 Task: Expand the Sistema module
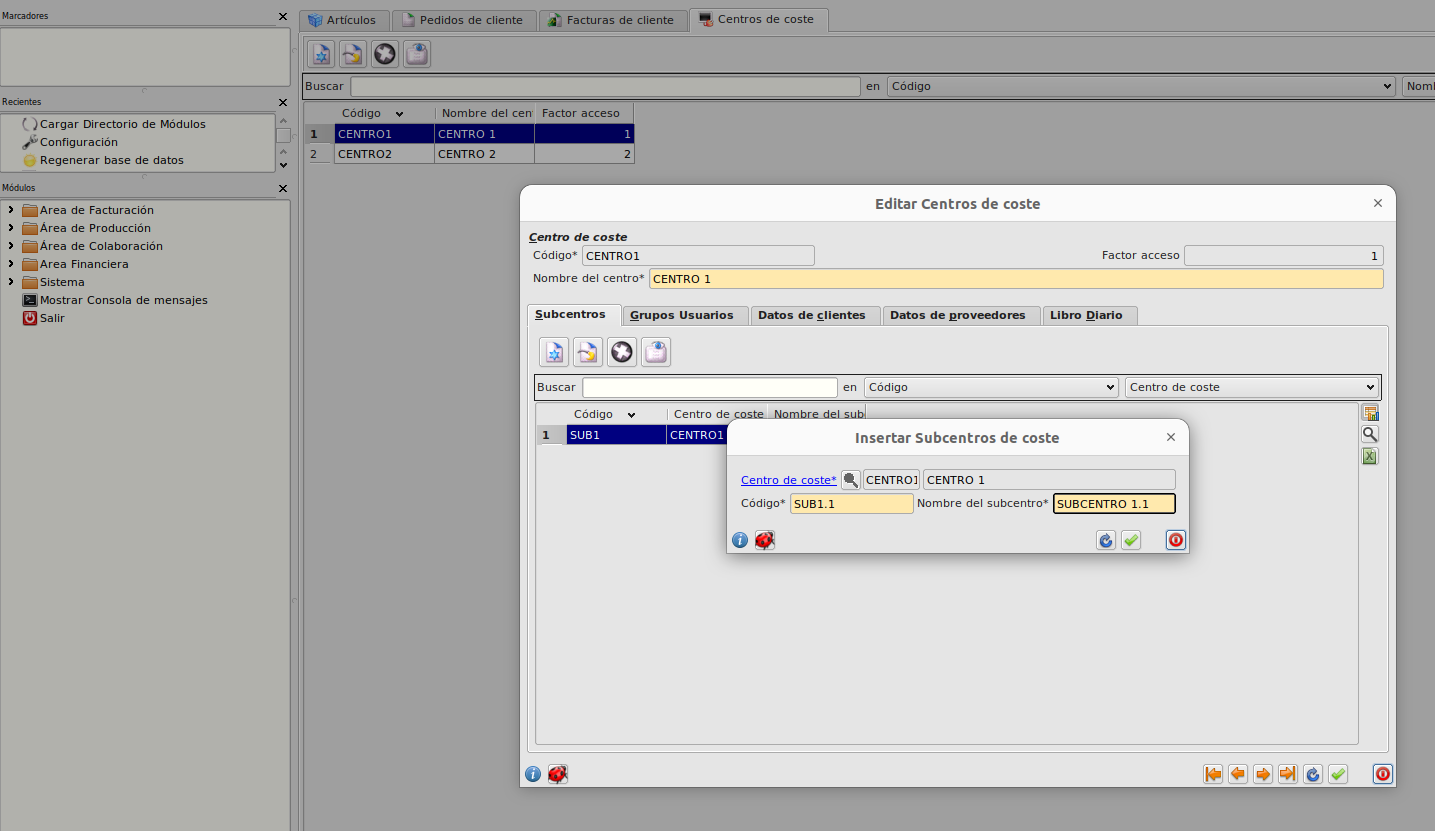coord(10,282)
